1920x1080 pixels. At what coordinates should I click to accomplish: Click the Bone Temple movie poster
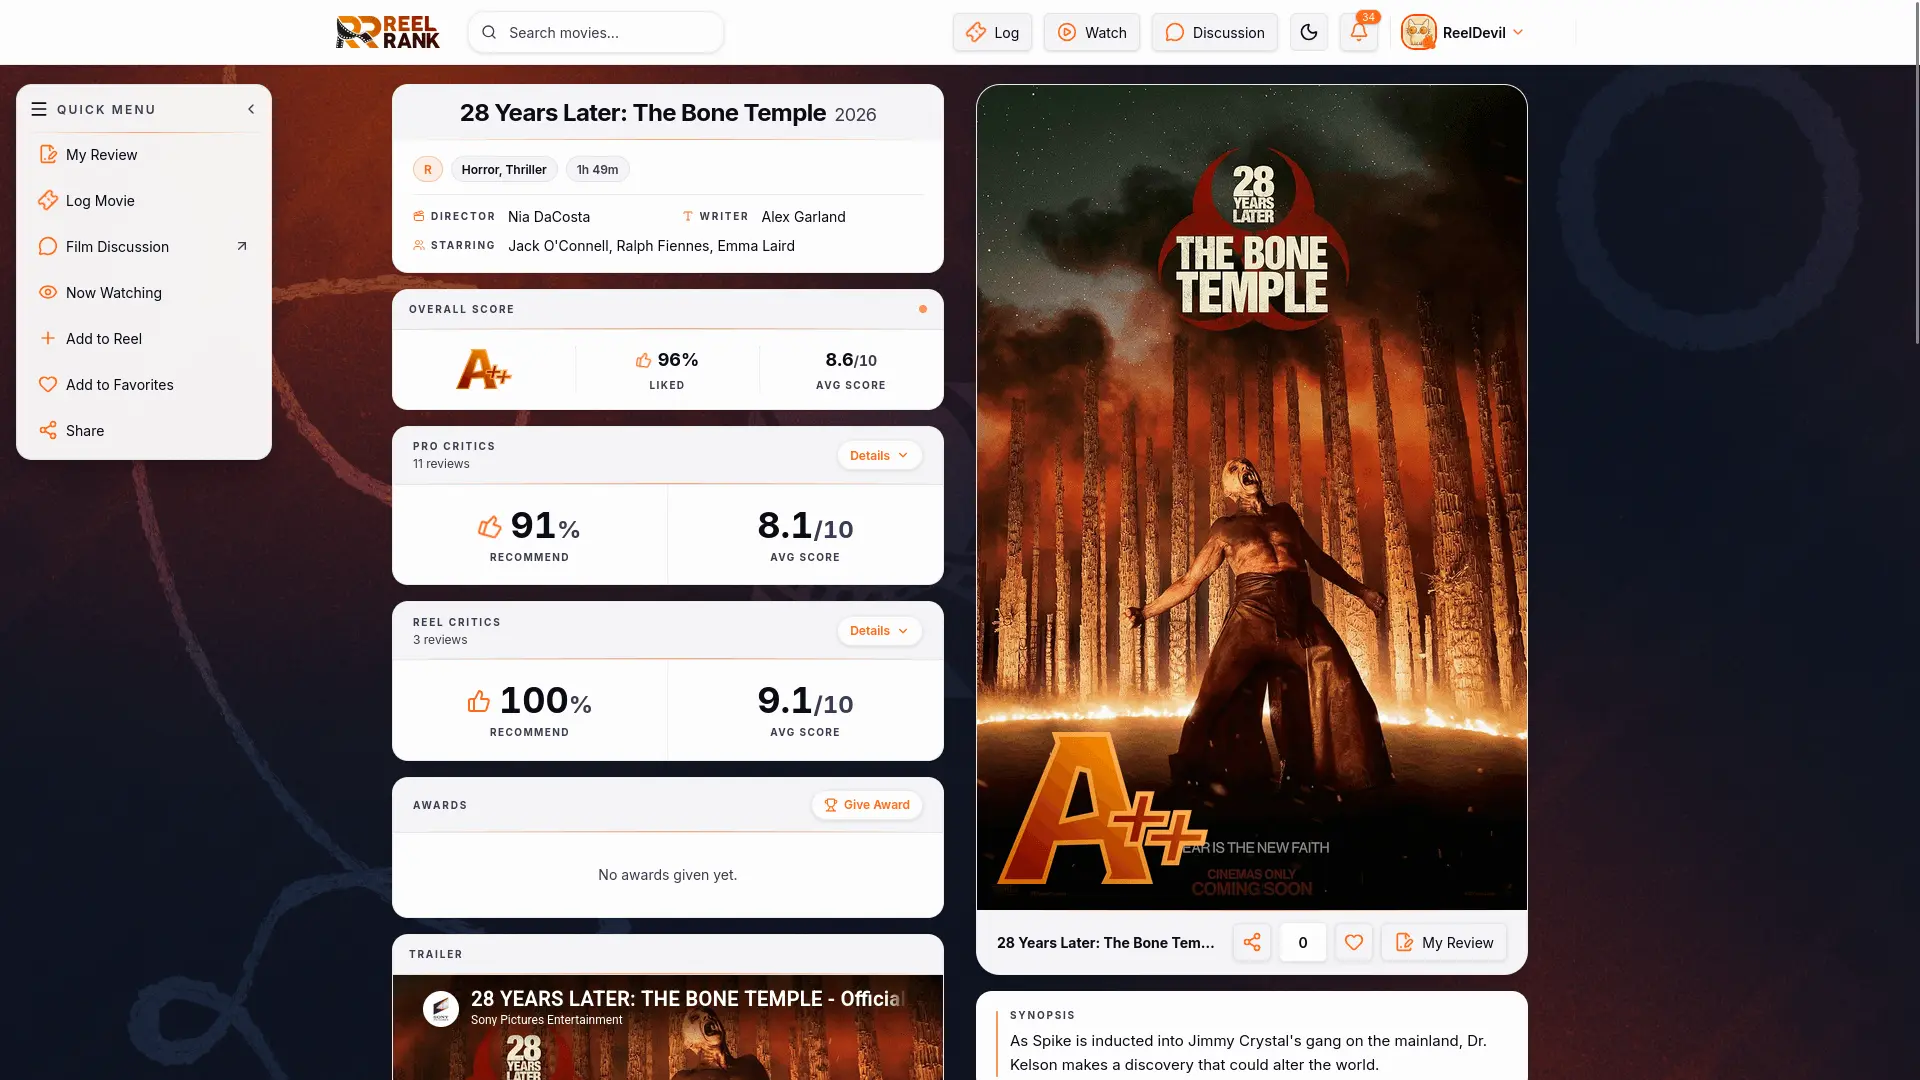point(1252,497)
